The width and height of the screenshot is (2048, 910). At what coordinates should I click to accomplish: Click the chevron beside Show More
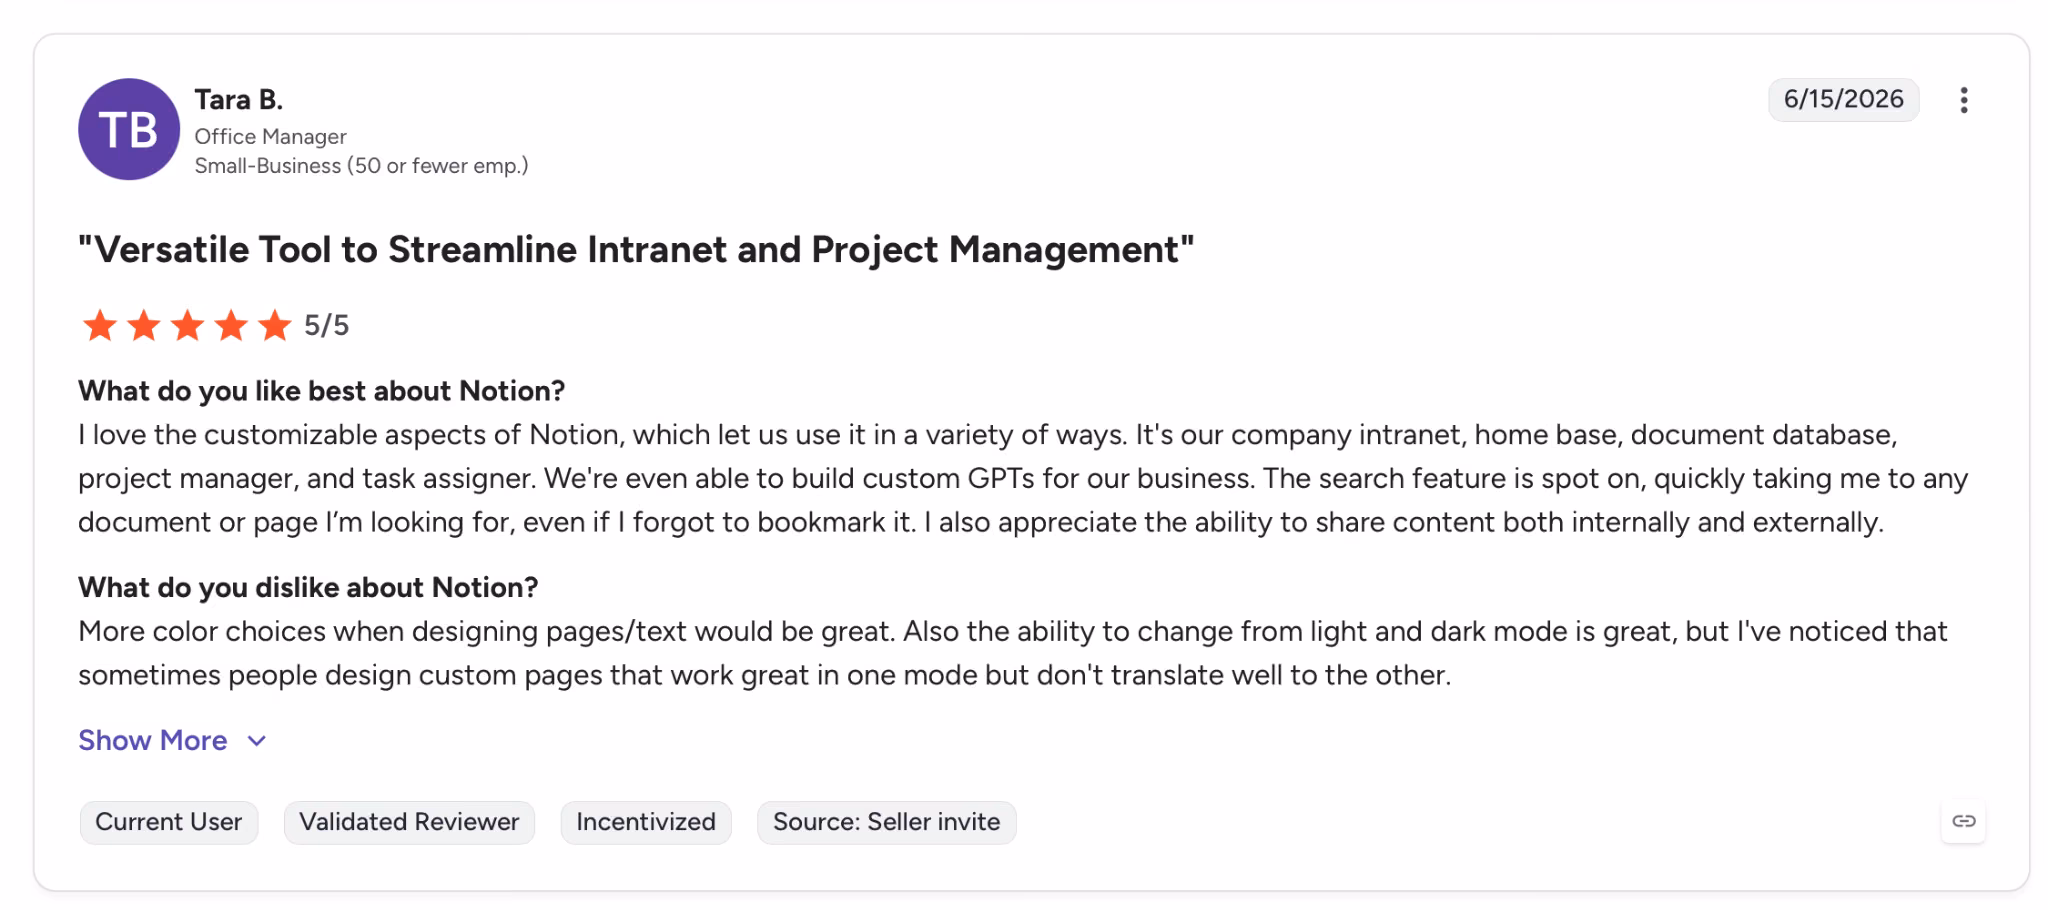257,741
